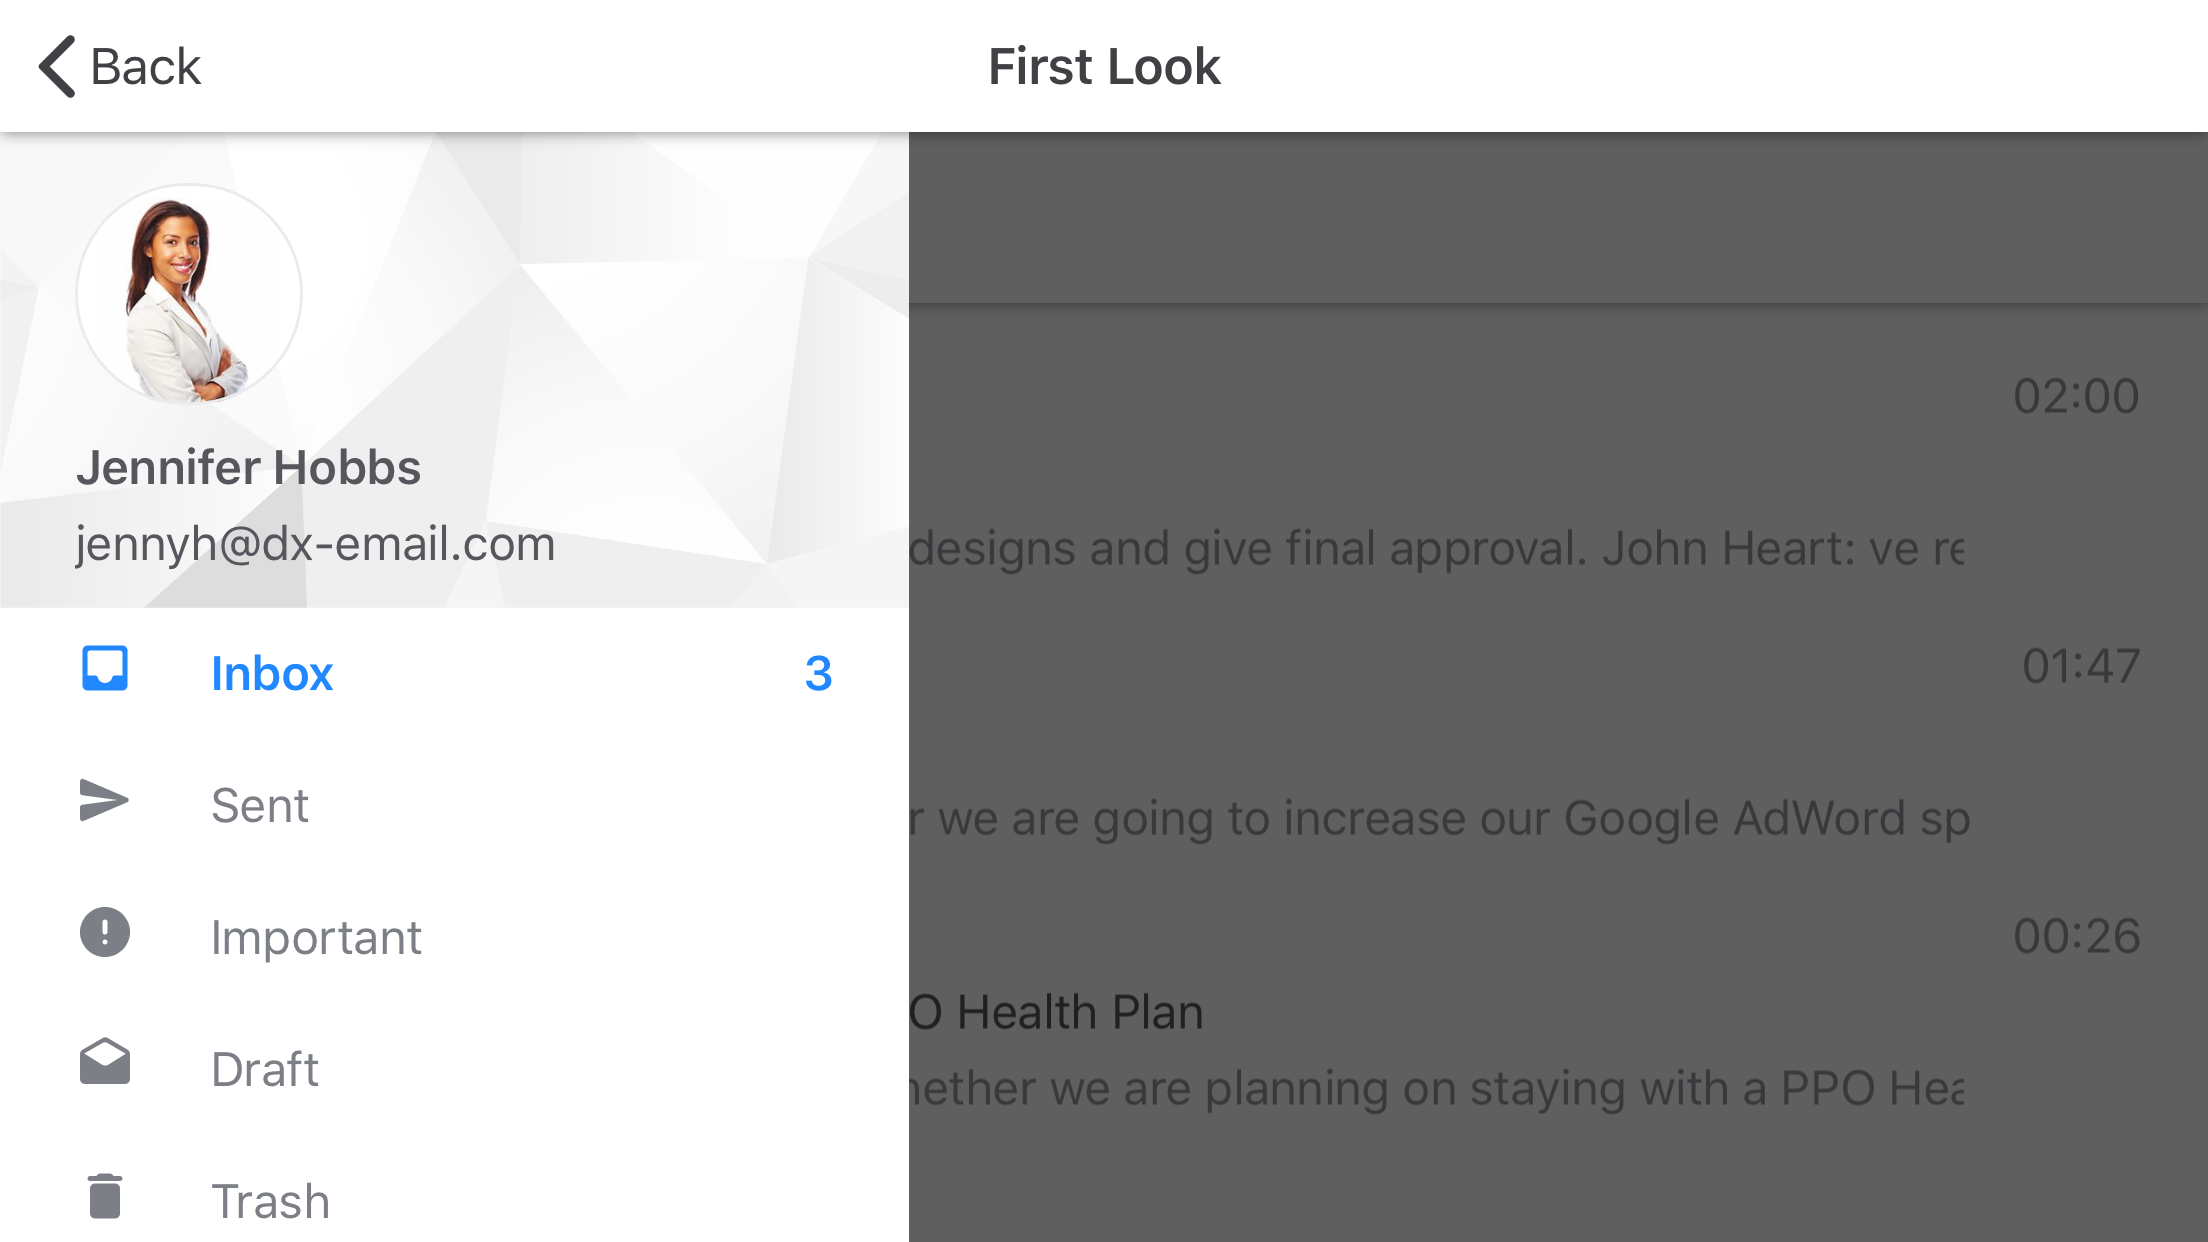Image resolution: width=2208 pixels, height=1242 pixels.
Task: Tap the Back button text
Action: click(146, 67)
